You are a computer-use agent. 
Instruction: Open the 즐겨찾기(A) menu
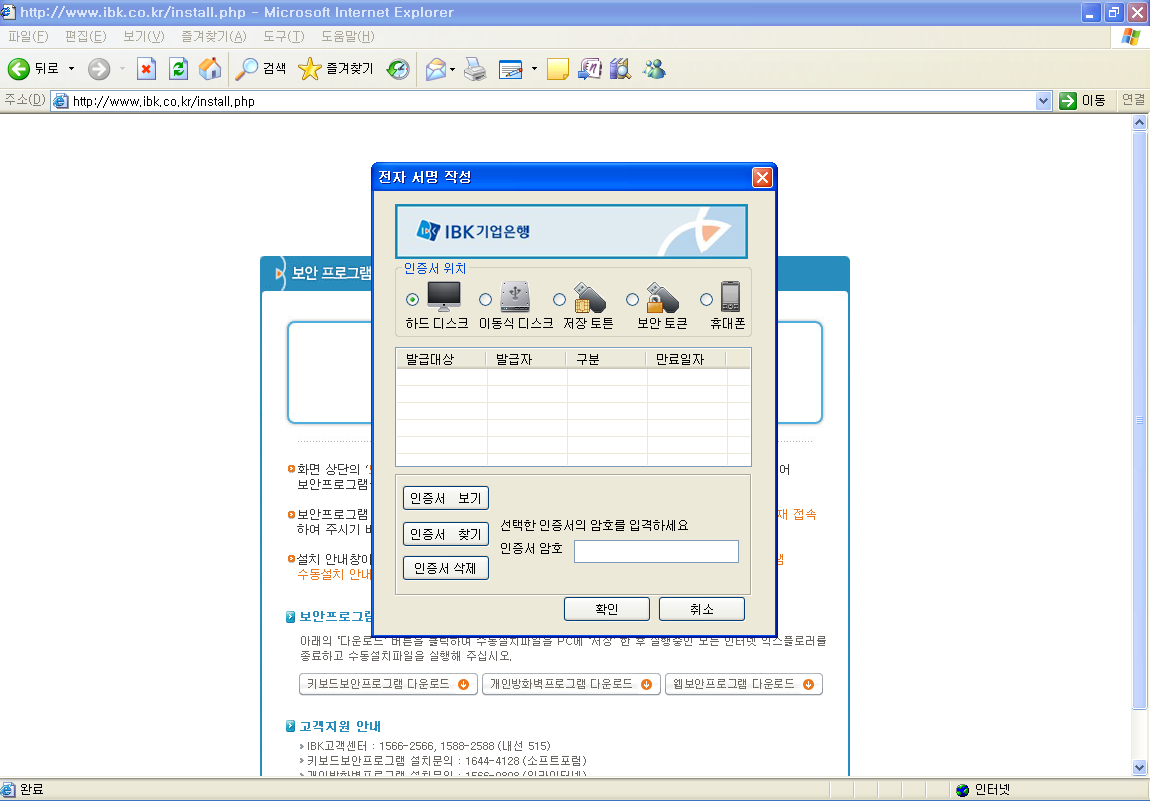214,36
